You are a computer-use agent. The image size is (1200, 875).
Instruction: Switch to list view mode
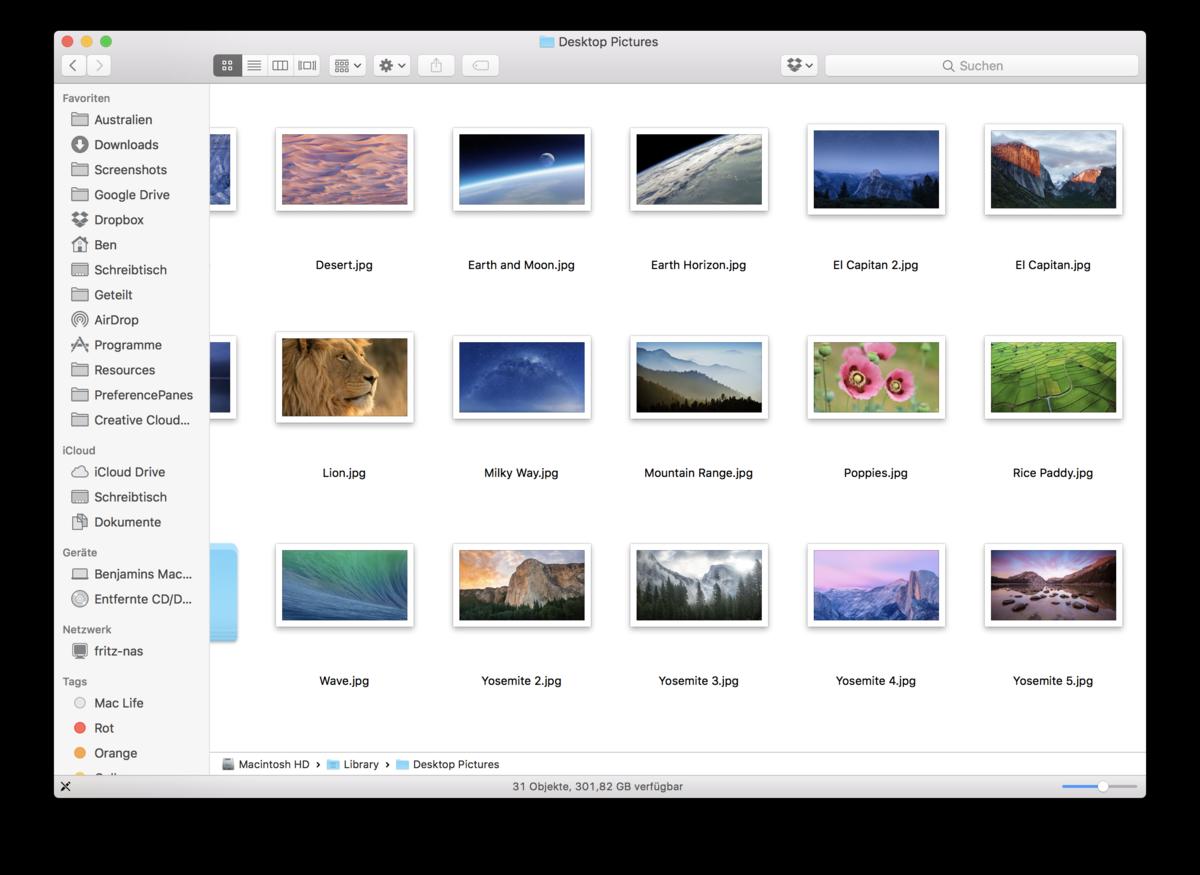[x=254, y=65]
